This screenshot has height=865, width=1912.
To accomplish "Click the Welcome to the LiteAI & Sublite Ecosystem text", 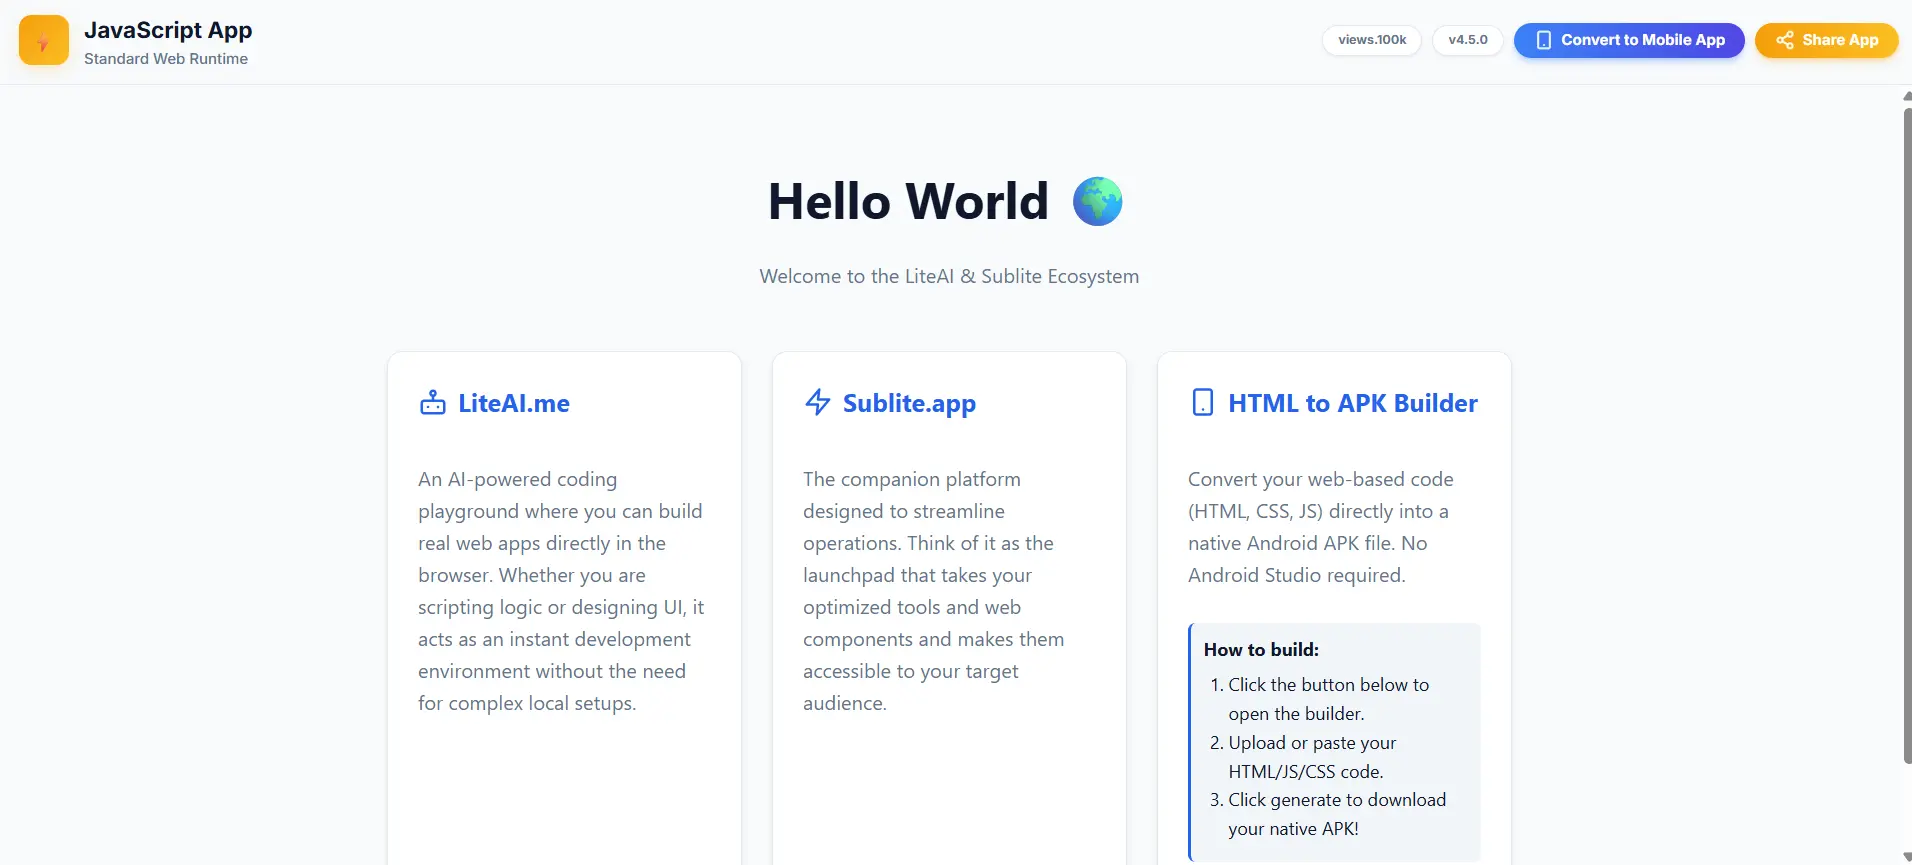I will tap(949, 276).
